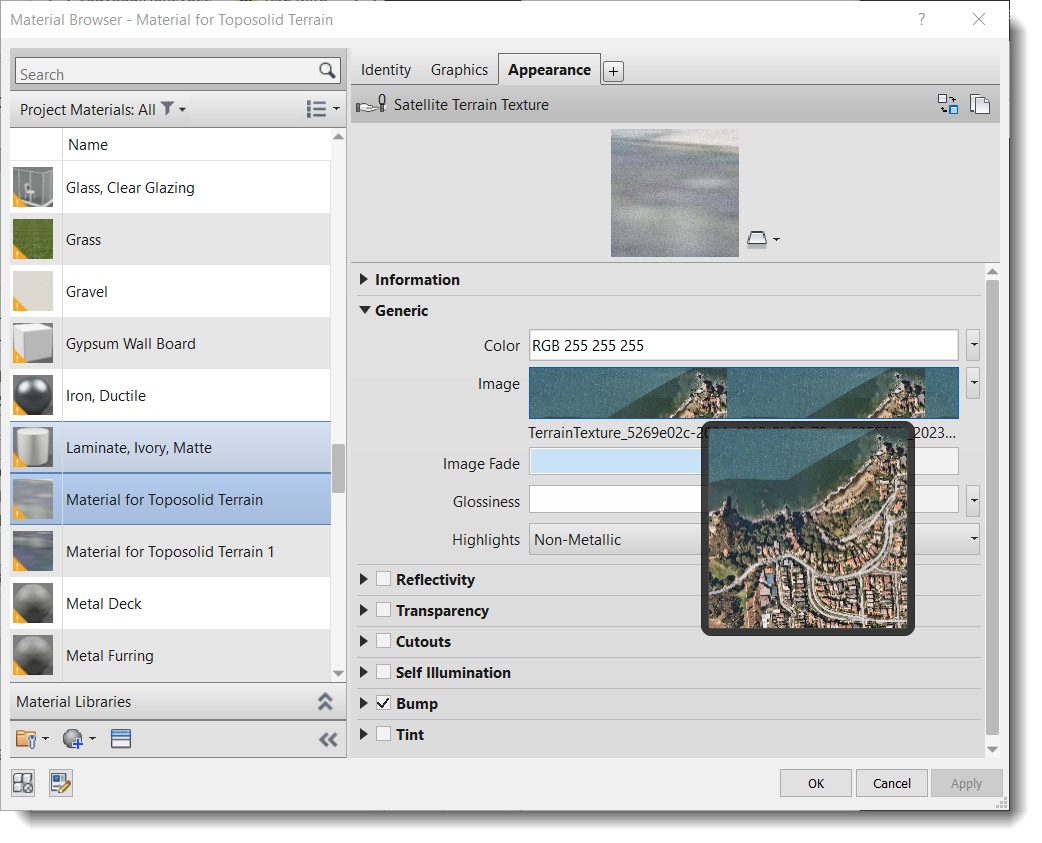Uncheck the Bump checkbox

click(x=383, y=704)
